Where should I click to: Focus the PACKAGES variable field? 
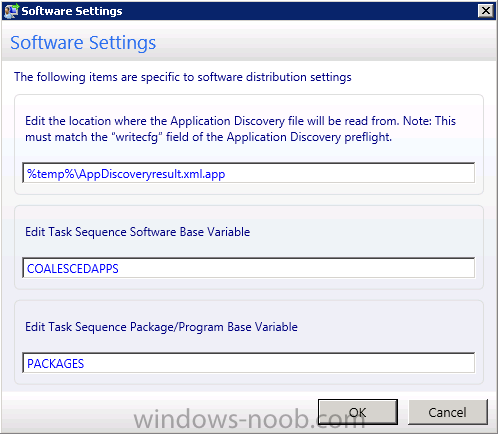(249, 363)
